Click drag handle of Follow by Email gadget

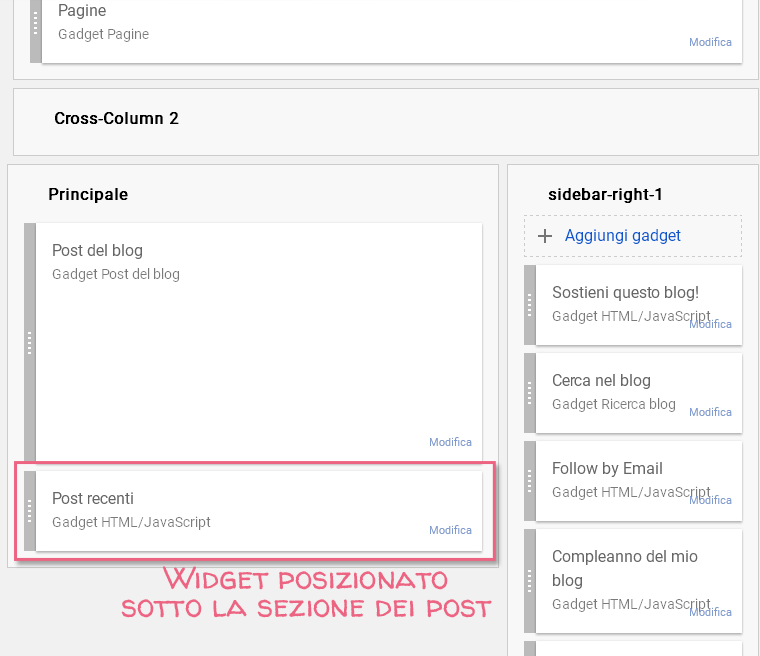click(530, 481)
